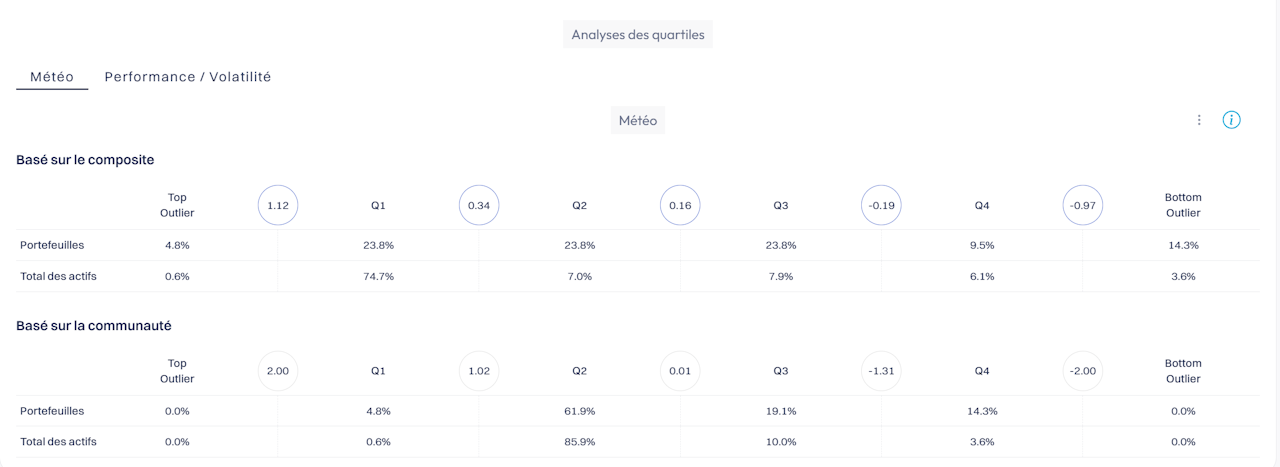Click the 0.34 threshold circle
This screenshot has height=467, width=1280.
(x=479, y=205)
